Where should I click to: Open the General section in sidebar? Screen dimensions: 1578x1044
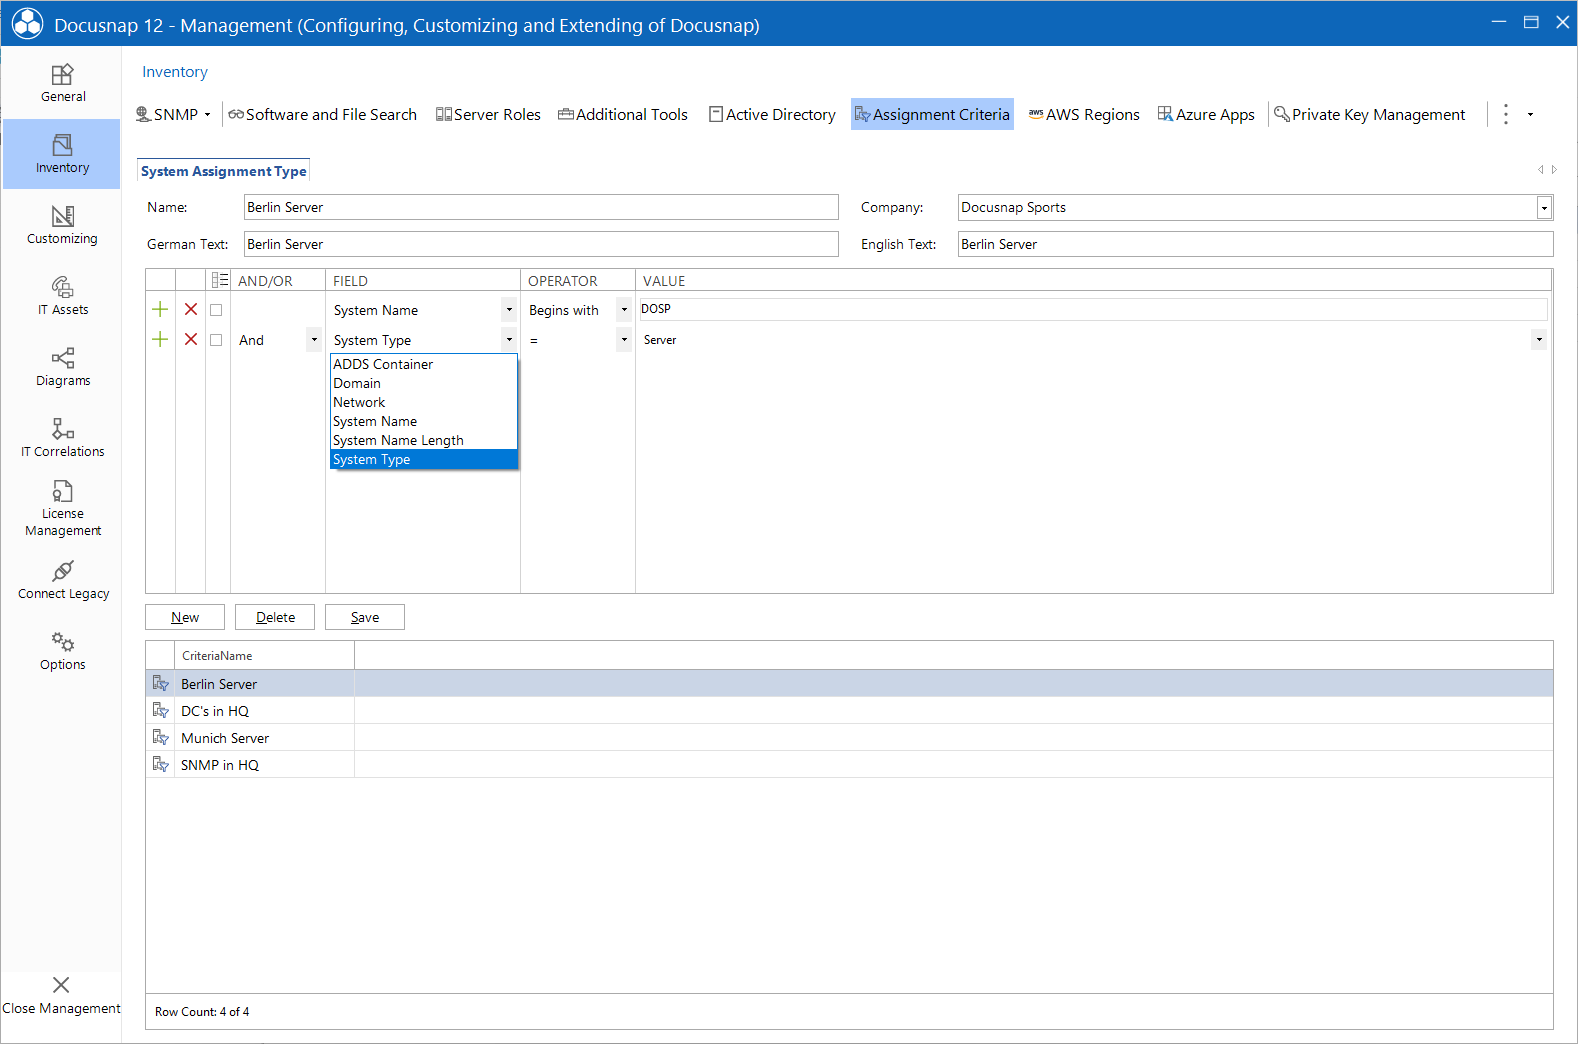62,83
